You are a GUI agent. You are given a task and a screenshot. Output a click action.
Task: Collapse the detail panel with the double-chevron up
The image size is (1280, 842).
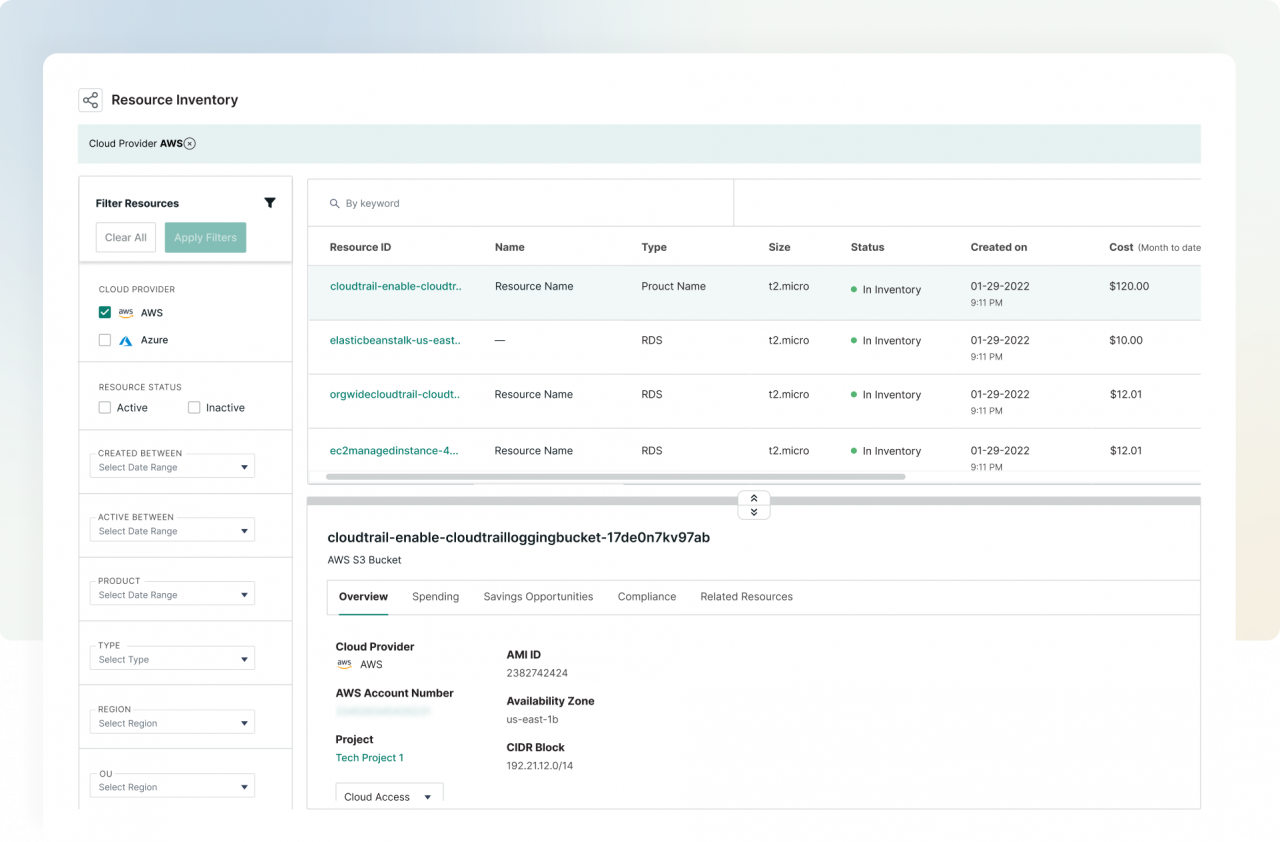pyautogui.click(x=753, y=498)
